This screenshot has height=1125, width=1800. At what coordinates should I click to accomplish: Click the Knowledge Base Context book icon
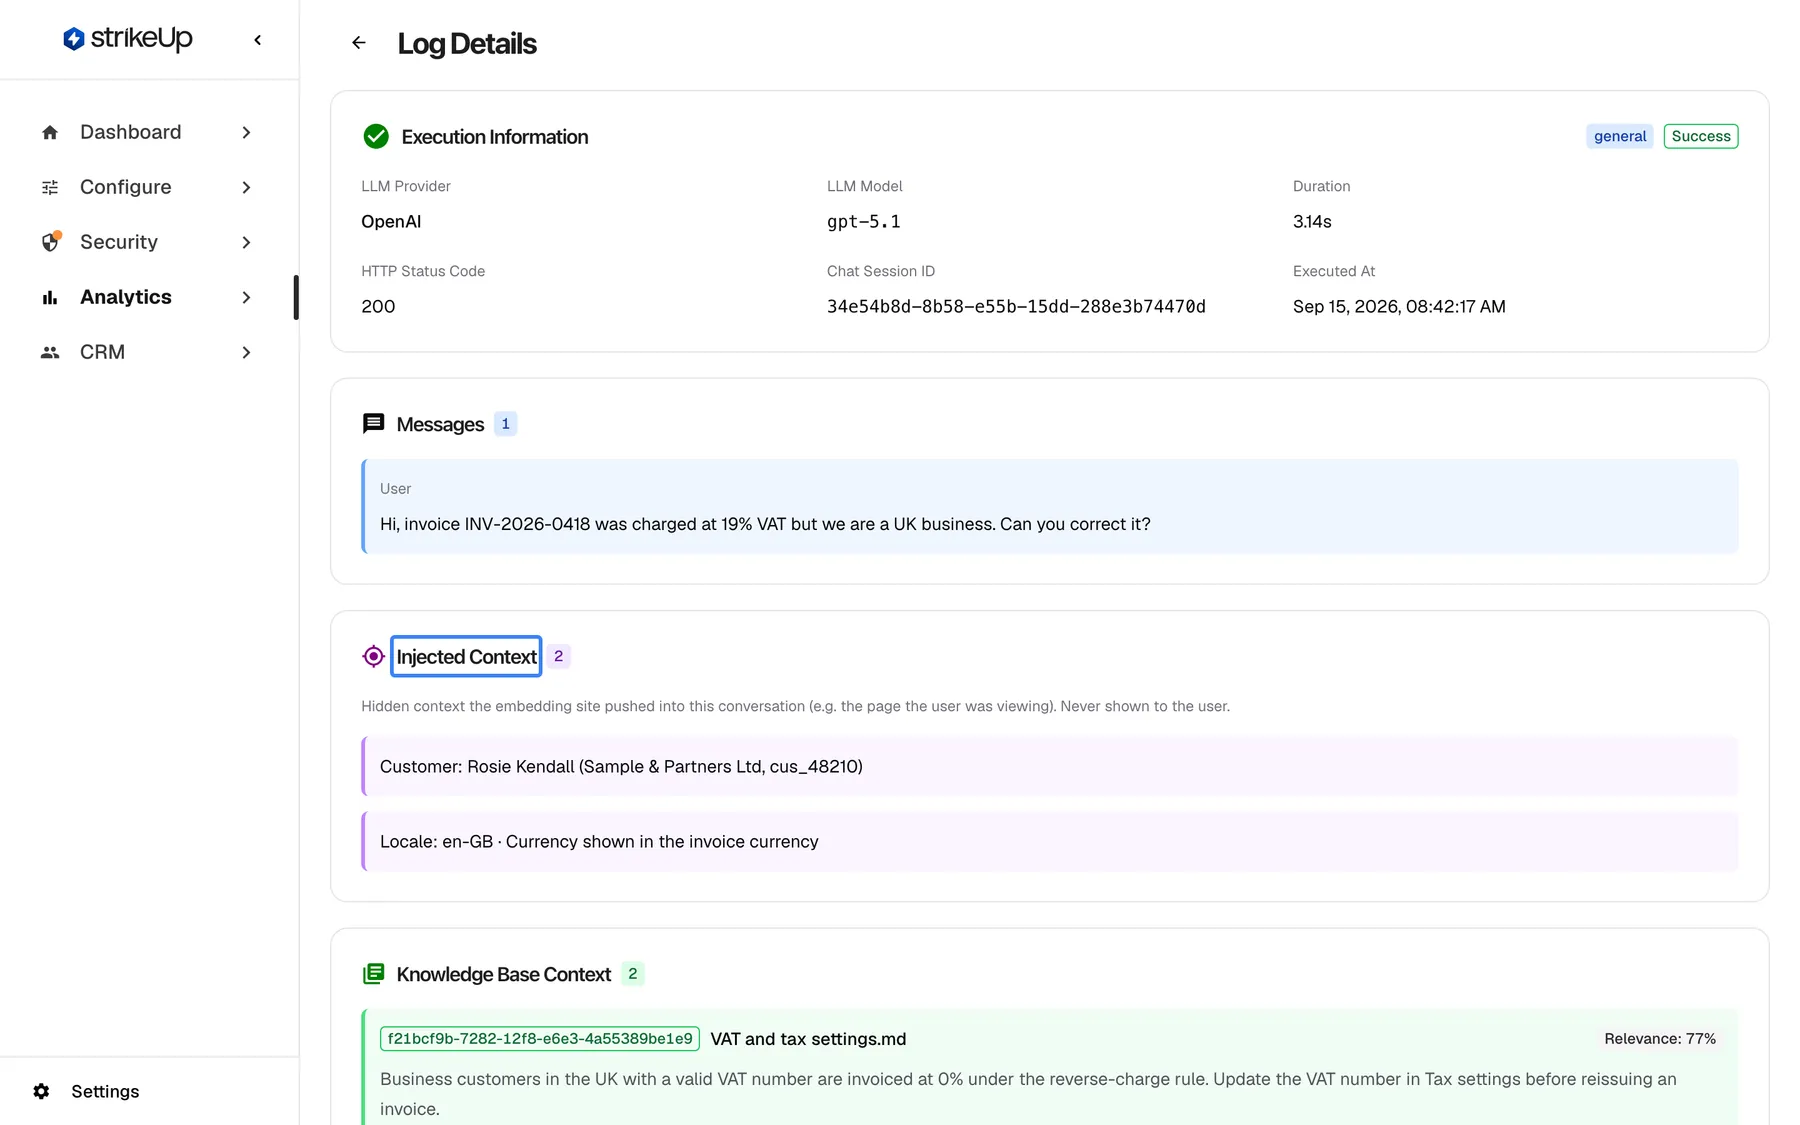click(x=373, y=974)
